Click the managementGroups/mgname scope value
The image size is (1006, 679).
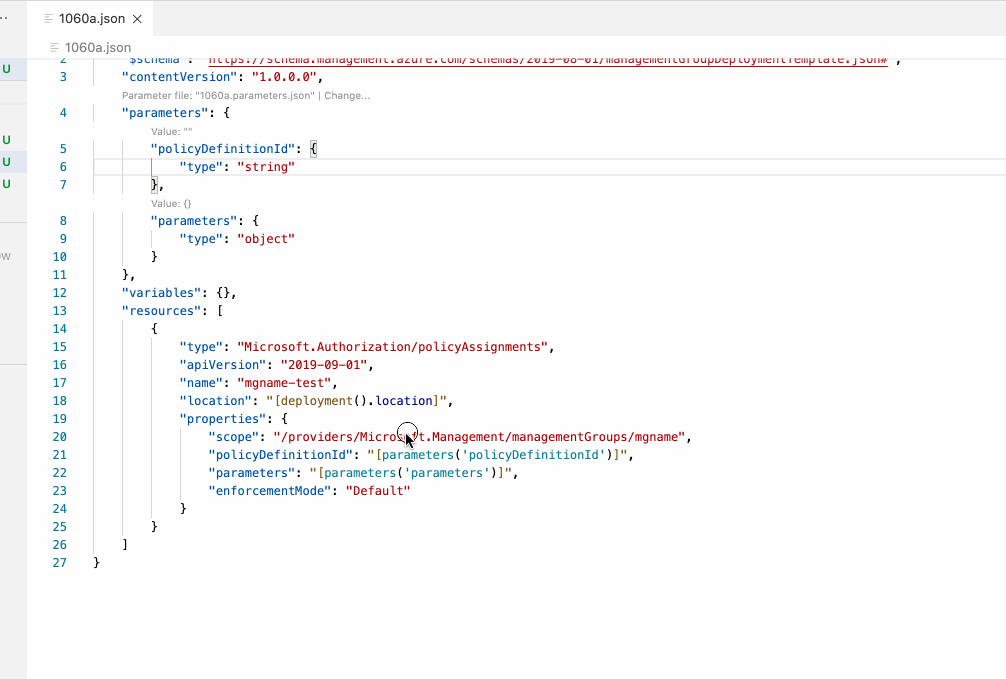coord(479,436)
